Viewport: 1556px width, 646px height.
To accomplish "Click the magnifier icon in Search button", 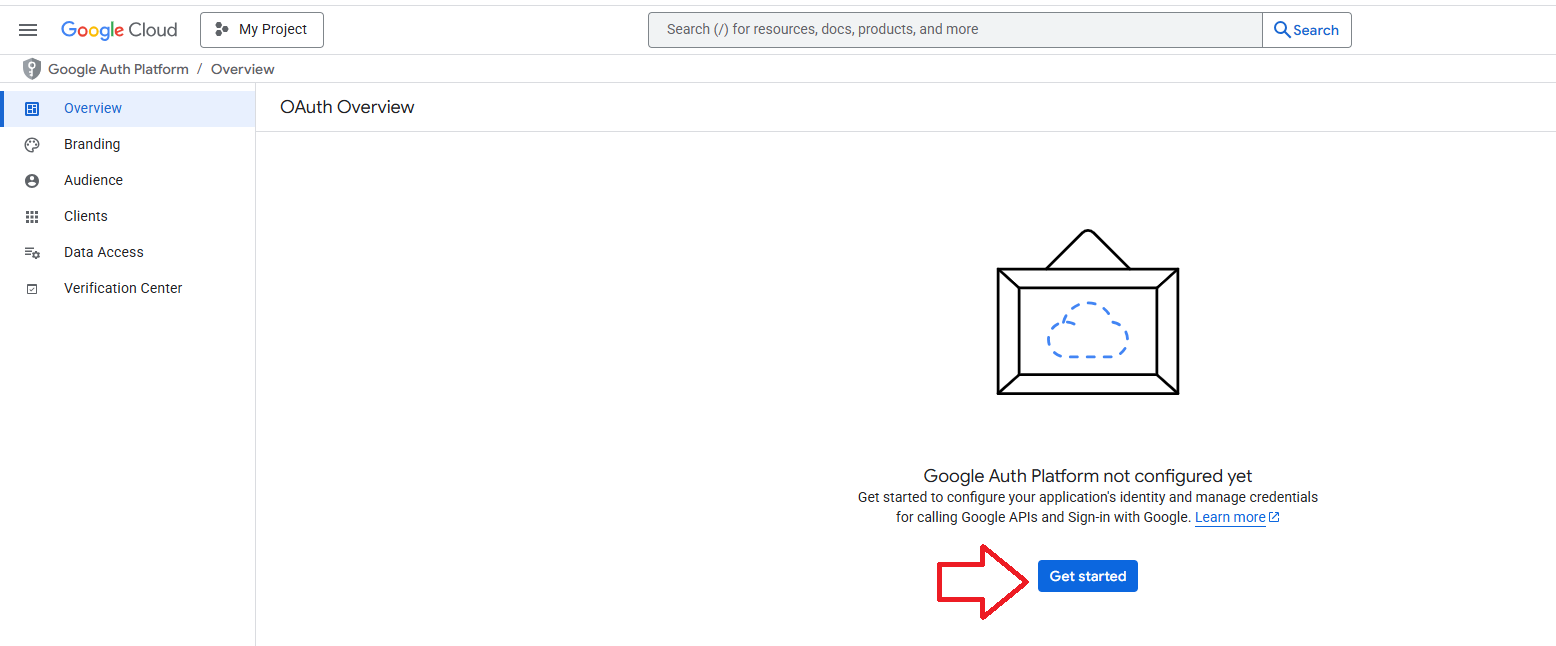I will tap(1281, 30).
